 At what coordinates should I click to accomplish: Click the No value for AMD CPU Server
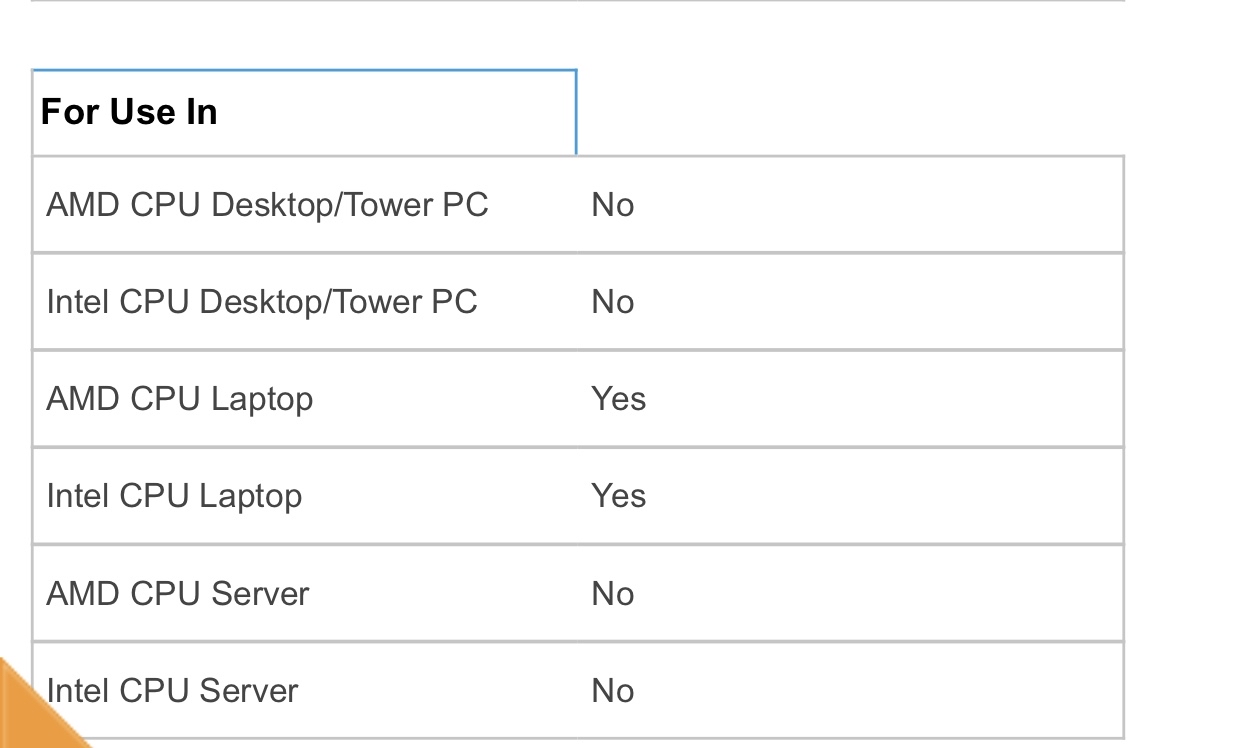pyautogui.click(x=612, y=593)
